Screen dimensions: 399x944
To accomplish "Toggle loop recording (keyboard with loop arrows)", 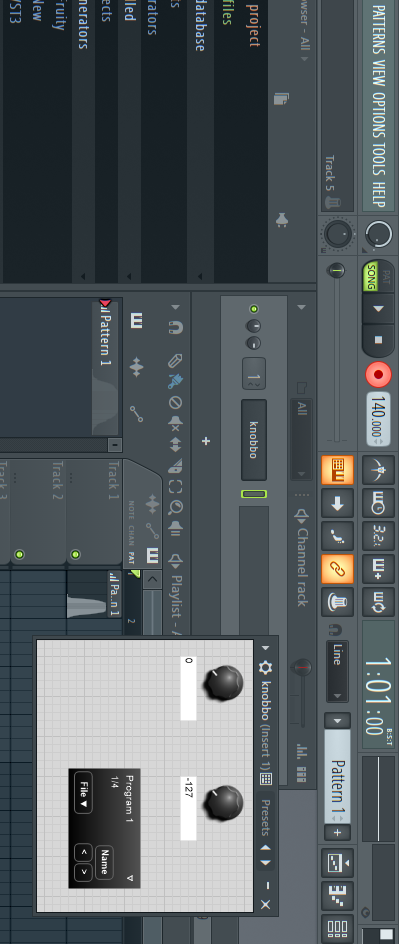I will click(x=379, y=601).
